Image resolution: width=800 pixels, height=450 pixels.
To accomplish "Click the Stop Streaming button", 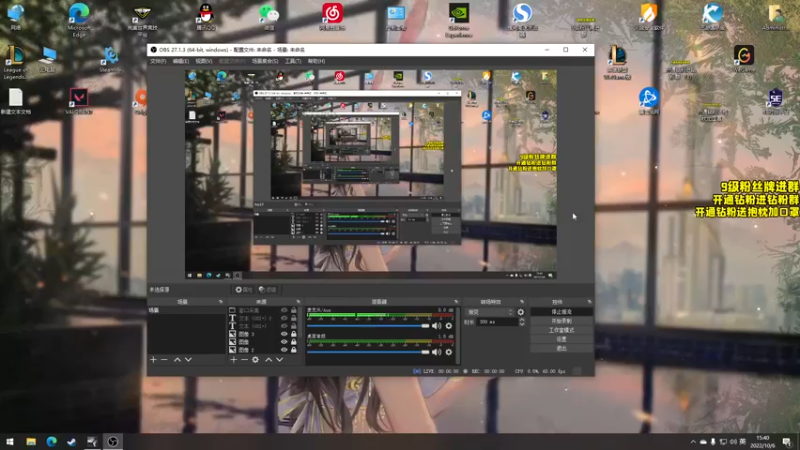I will pos(561,312).
